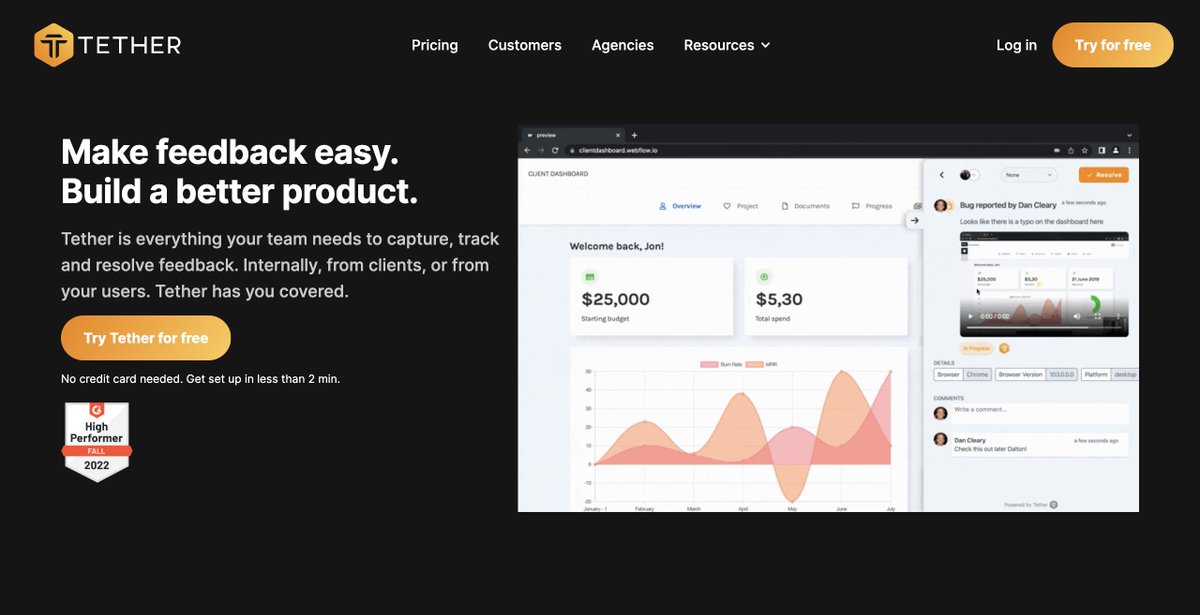The image size is (1200, 615).
Task: Go to the Agencies page
Action: pyautogui.click(x=623, y=45)
